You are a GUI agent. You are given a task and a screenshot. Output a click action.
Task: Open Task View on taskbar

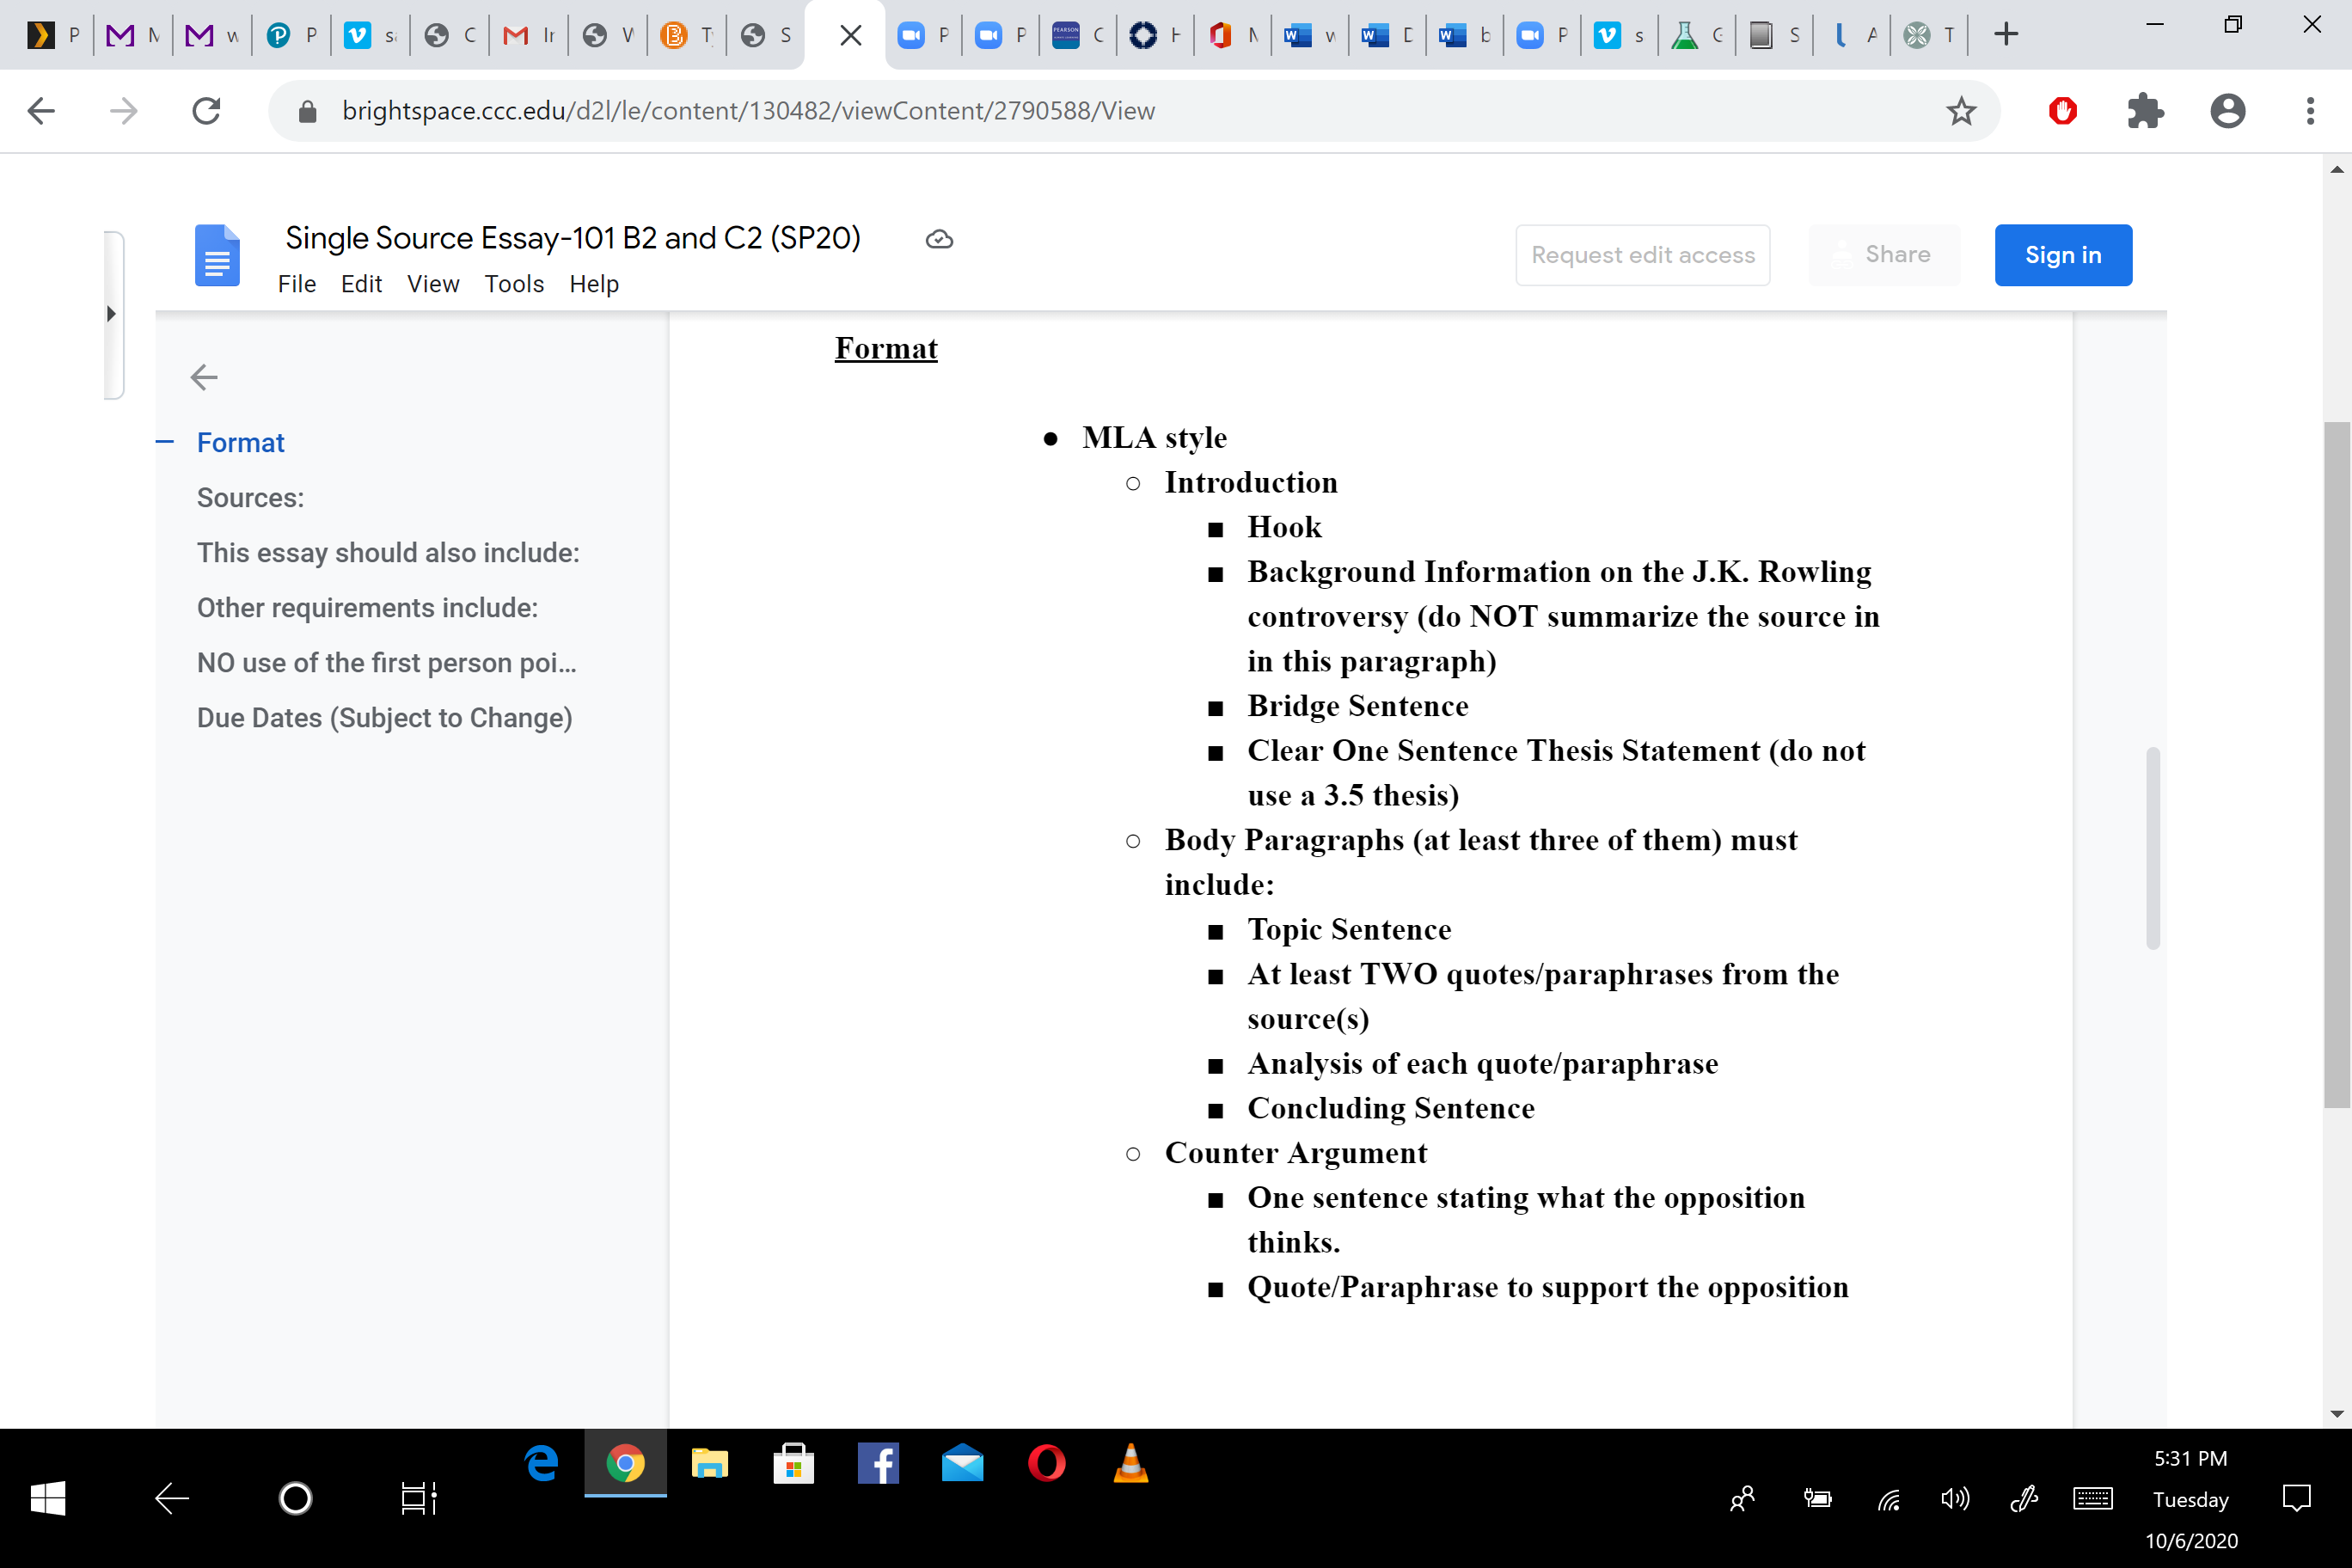[x=418, y=1498]
